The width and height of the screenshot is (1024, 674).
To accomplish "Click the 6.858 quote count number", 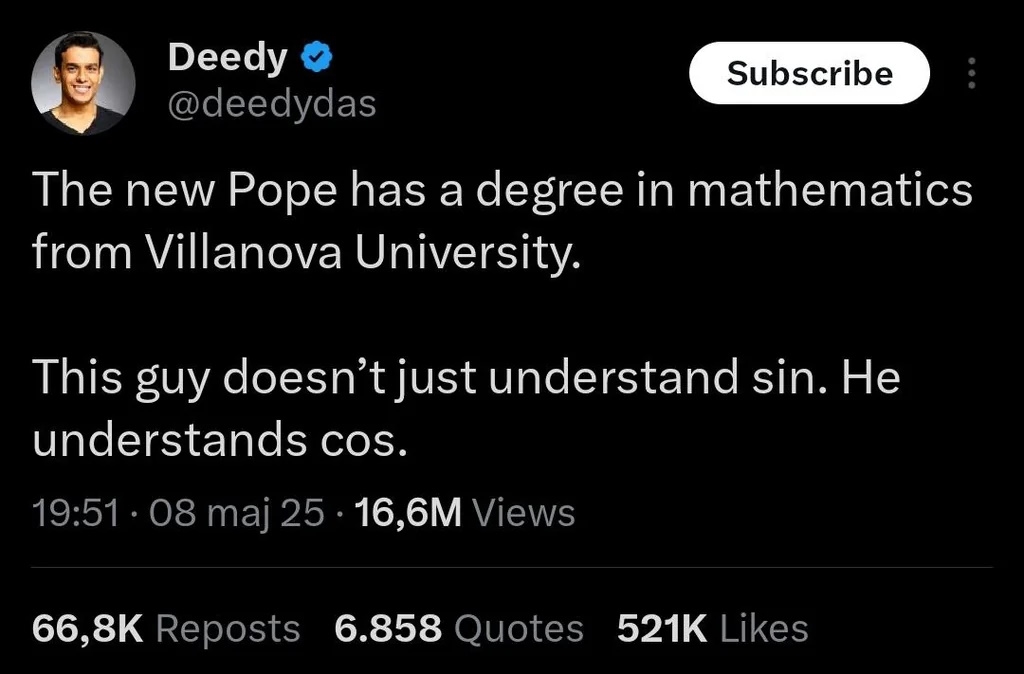I will [x=388, y=629].
